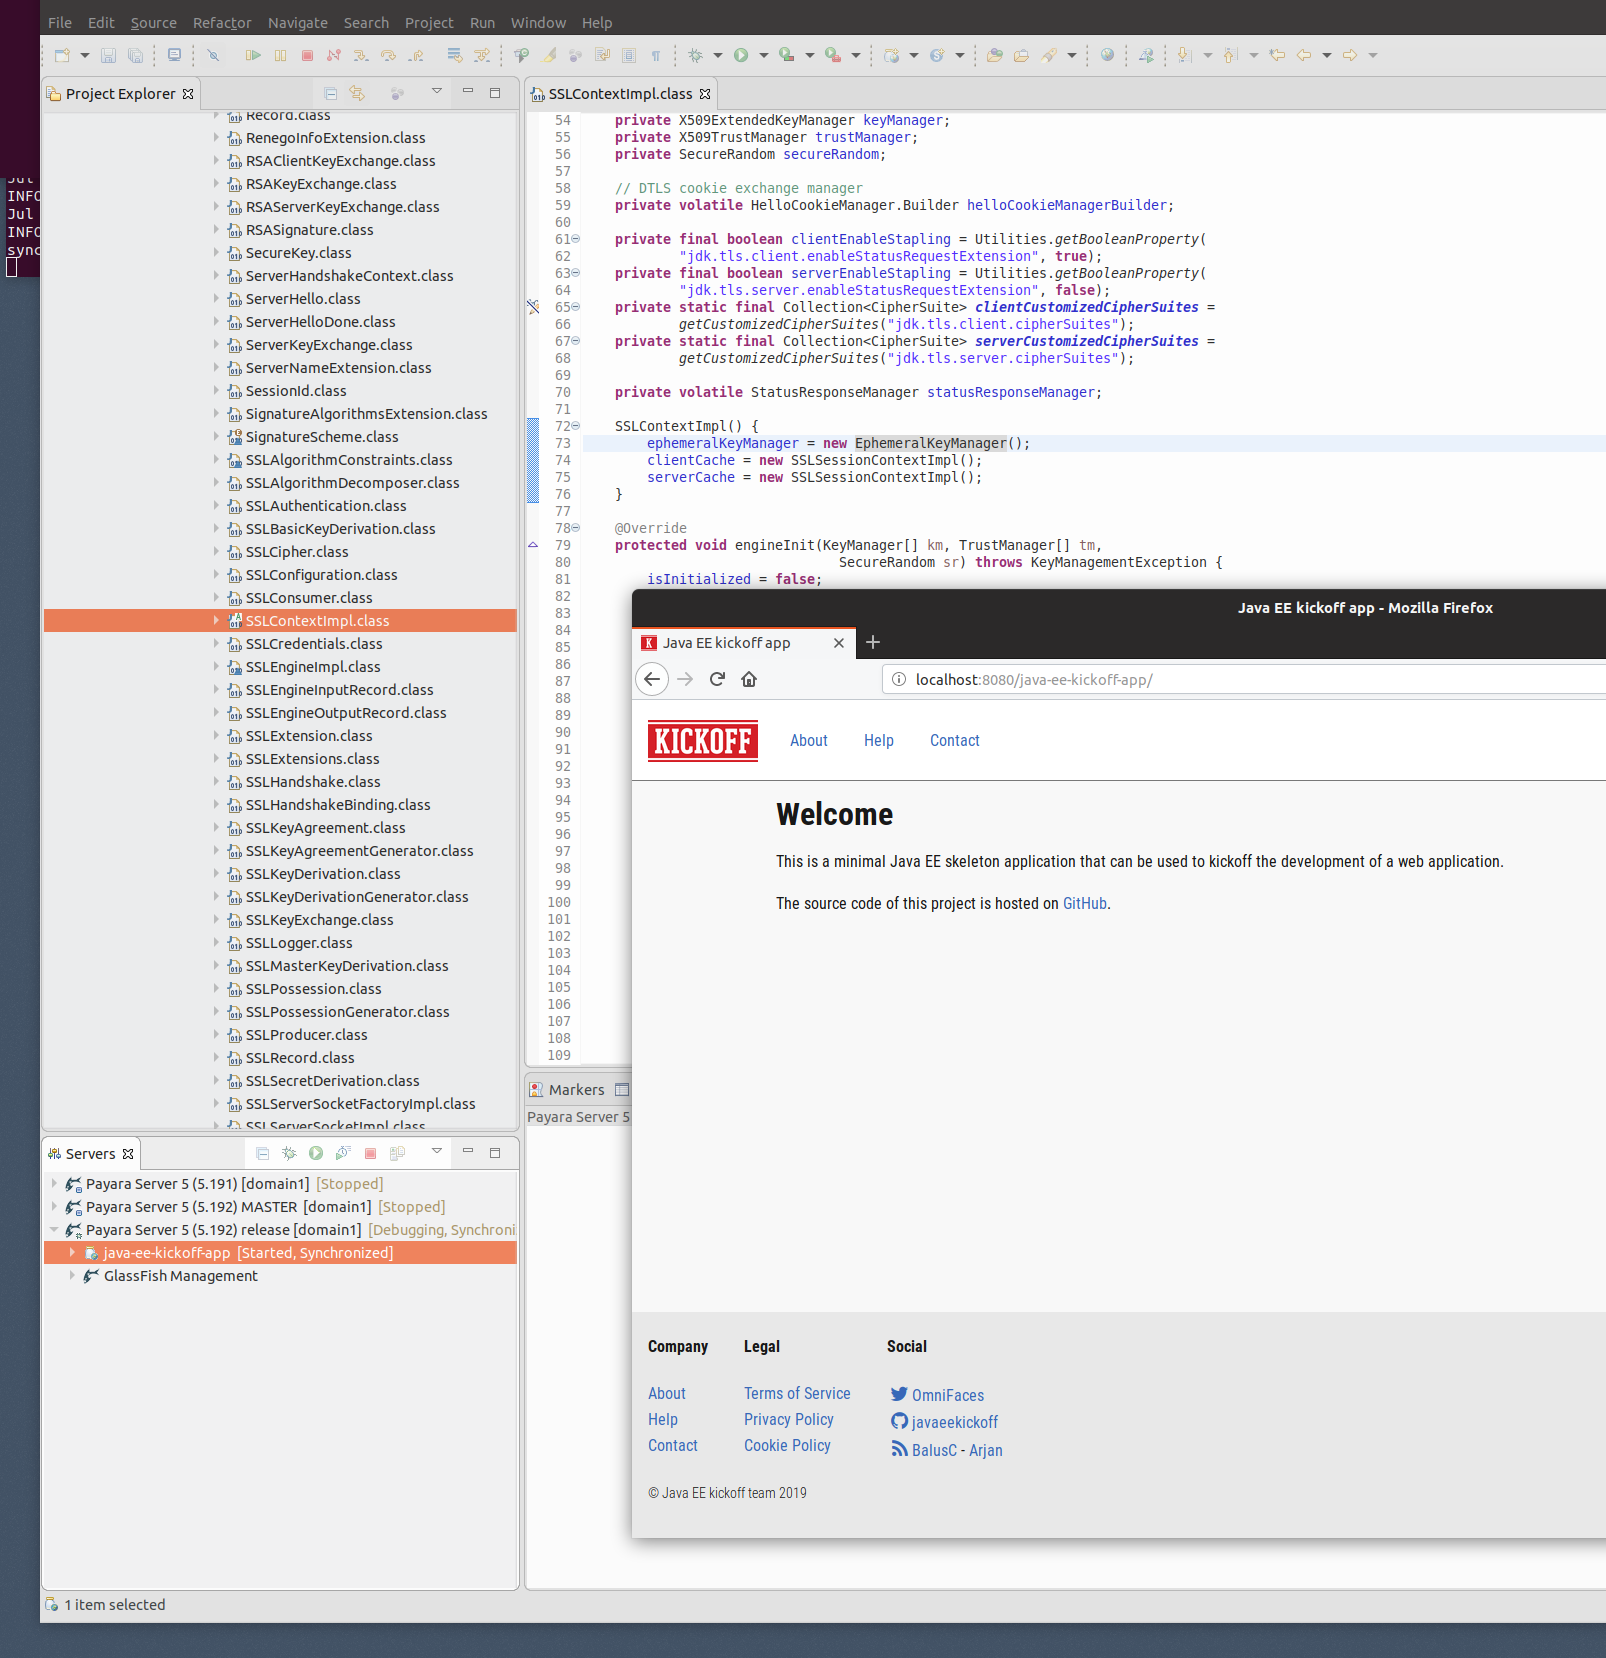Click Collapse All in Project Explorer
The image size is (1606, 1658).
[331, 94]
